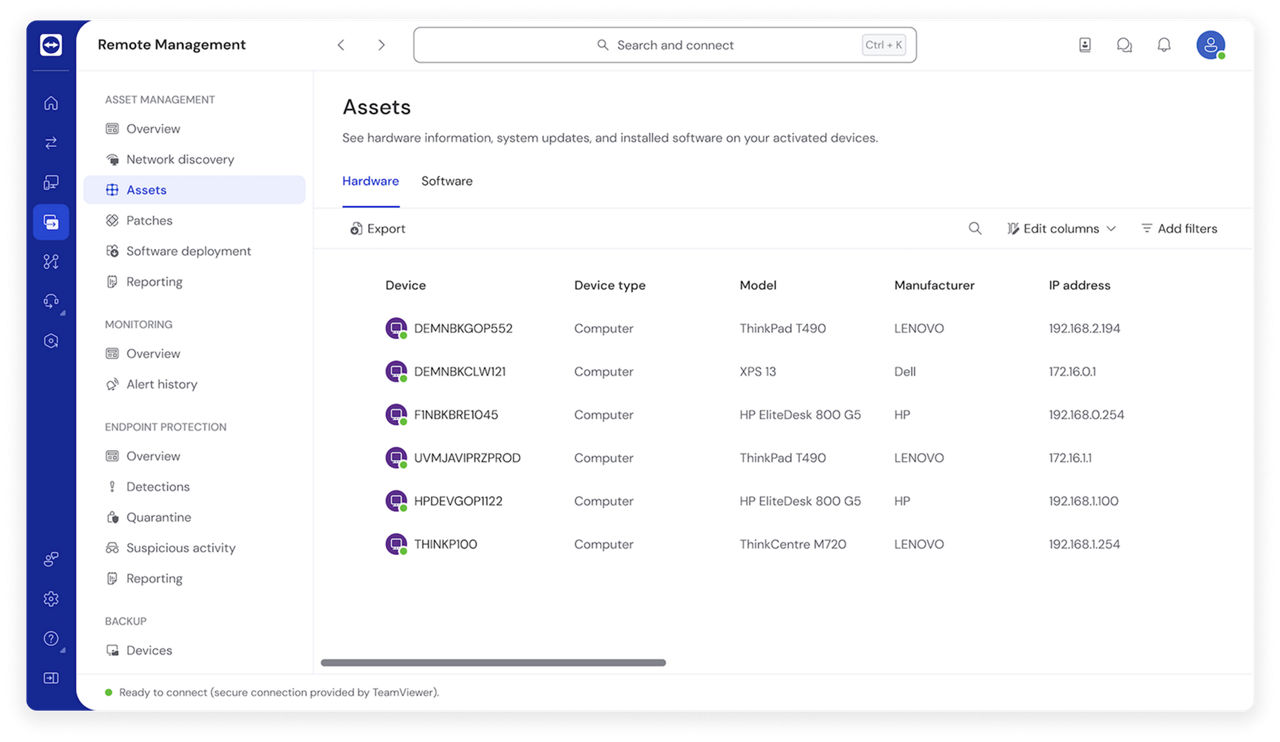Open Patches under Asset Management

[x=149, y=220]
